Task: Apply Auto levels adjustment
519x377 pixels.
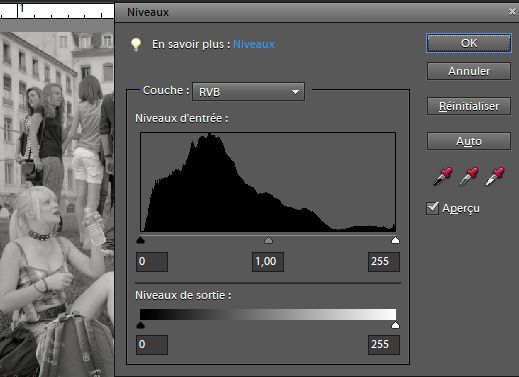Action: tap(469, 141)
